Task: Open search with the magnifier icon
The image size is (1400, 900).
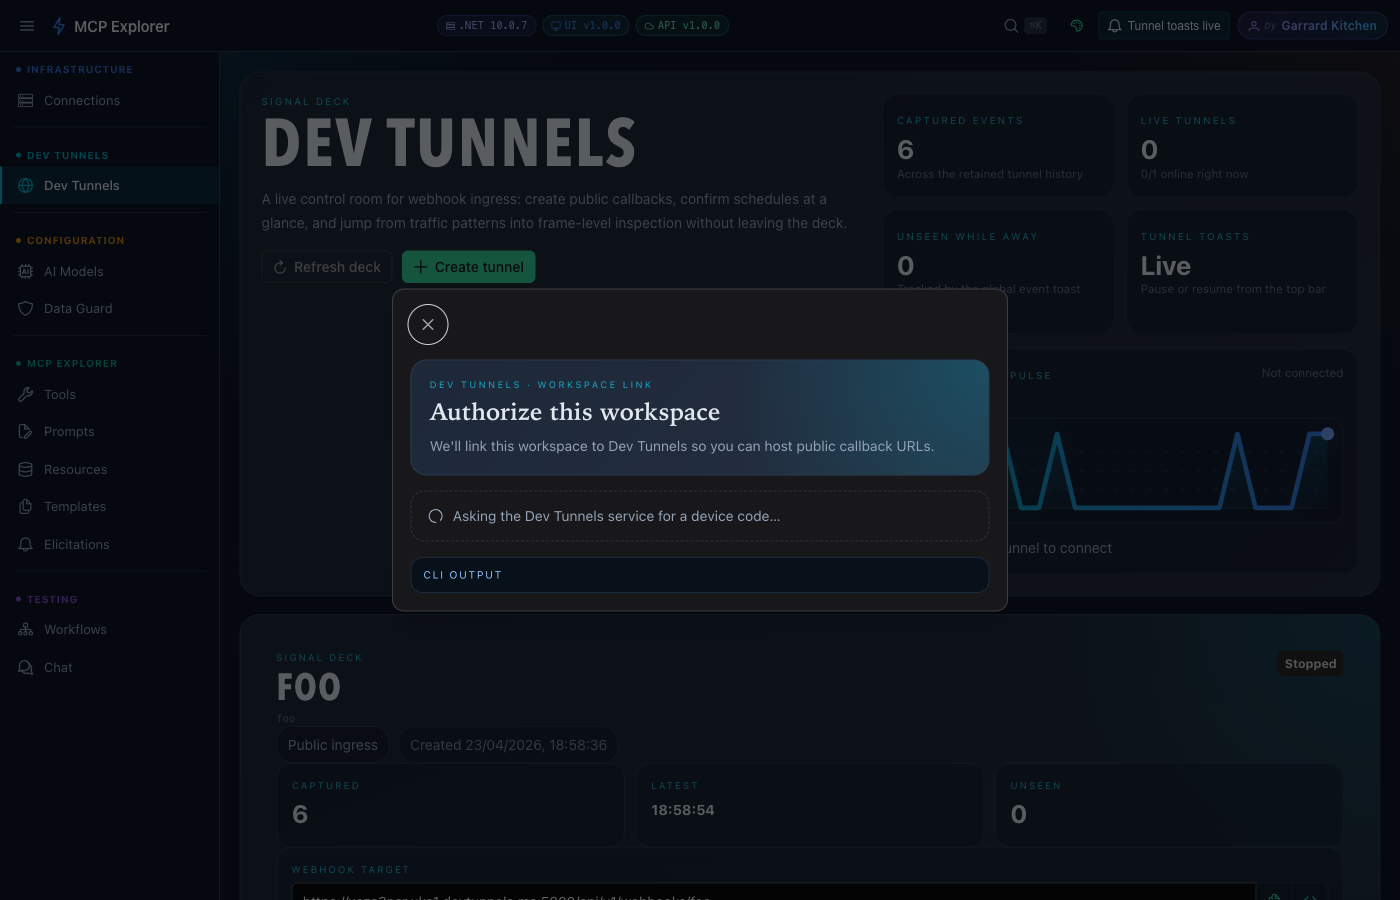Action: coord(1011,26)
